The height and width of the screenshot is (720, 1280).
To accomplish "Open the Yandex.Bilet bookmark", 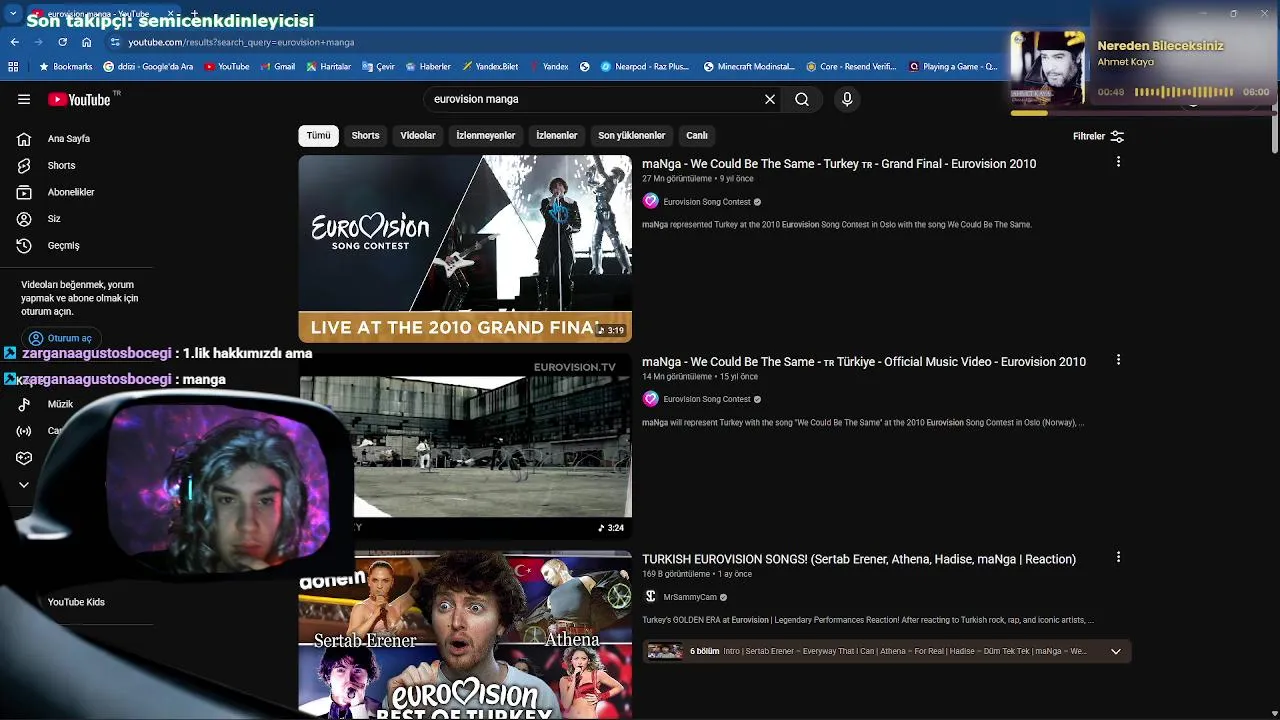I will tap(489, 67).
